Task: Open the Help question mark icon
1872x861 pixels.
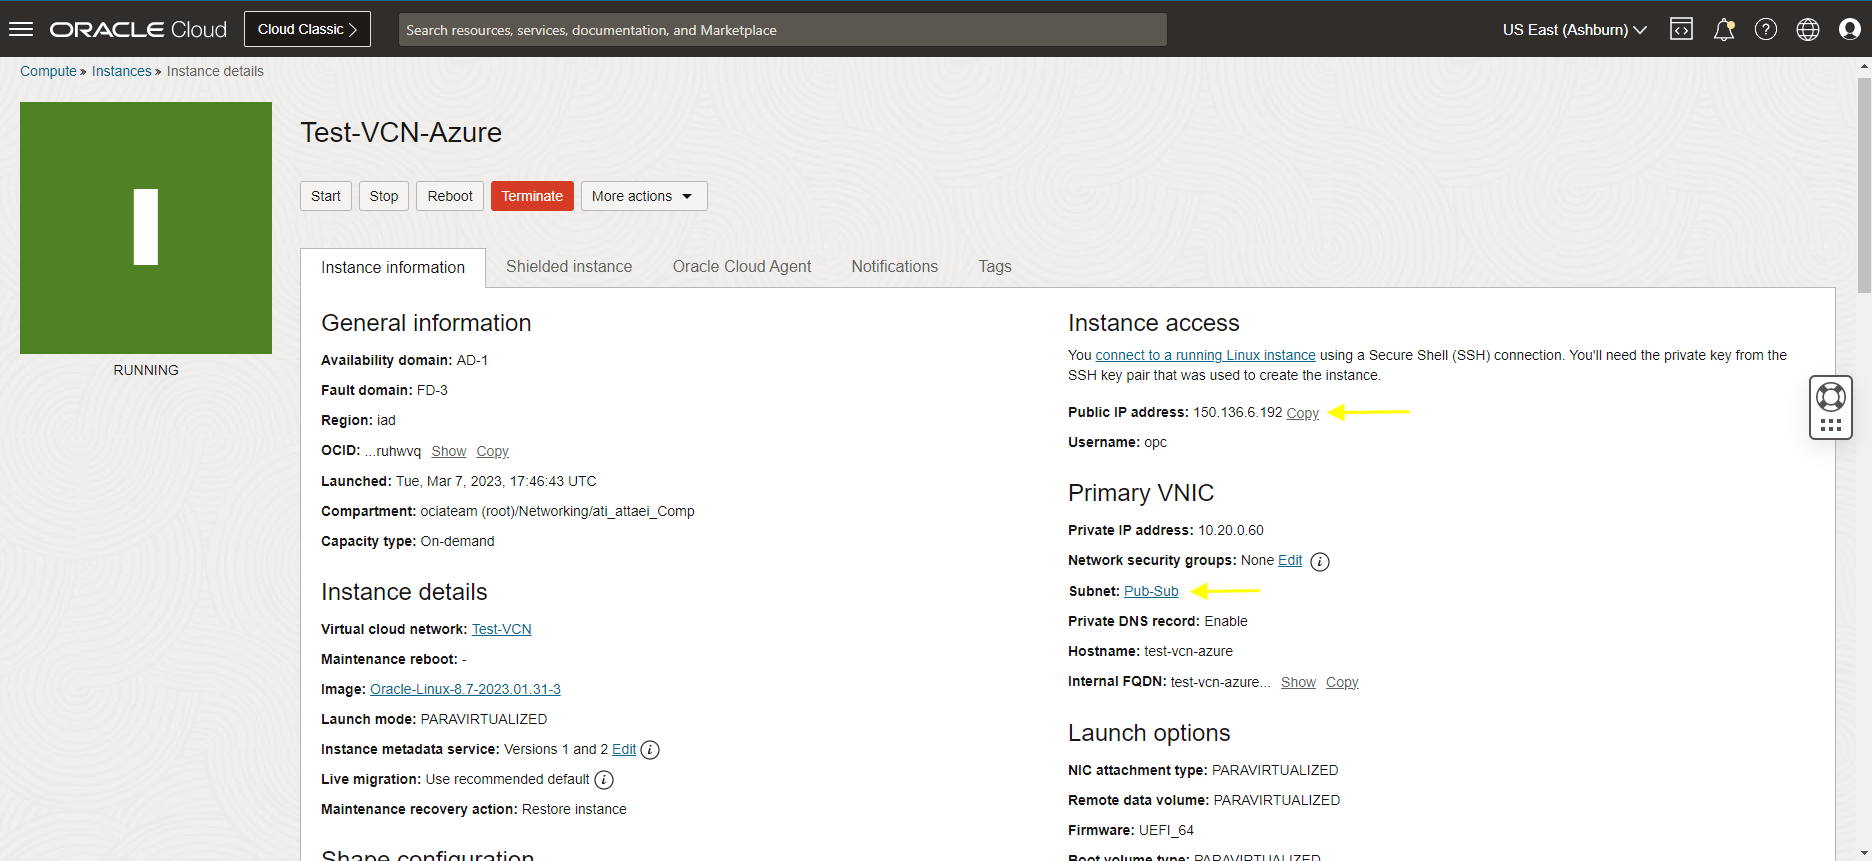Action: (1766, 29)
